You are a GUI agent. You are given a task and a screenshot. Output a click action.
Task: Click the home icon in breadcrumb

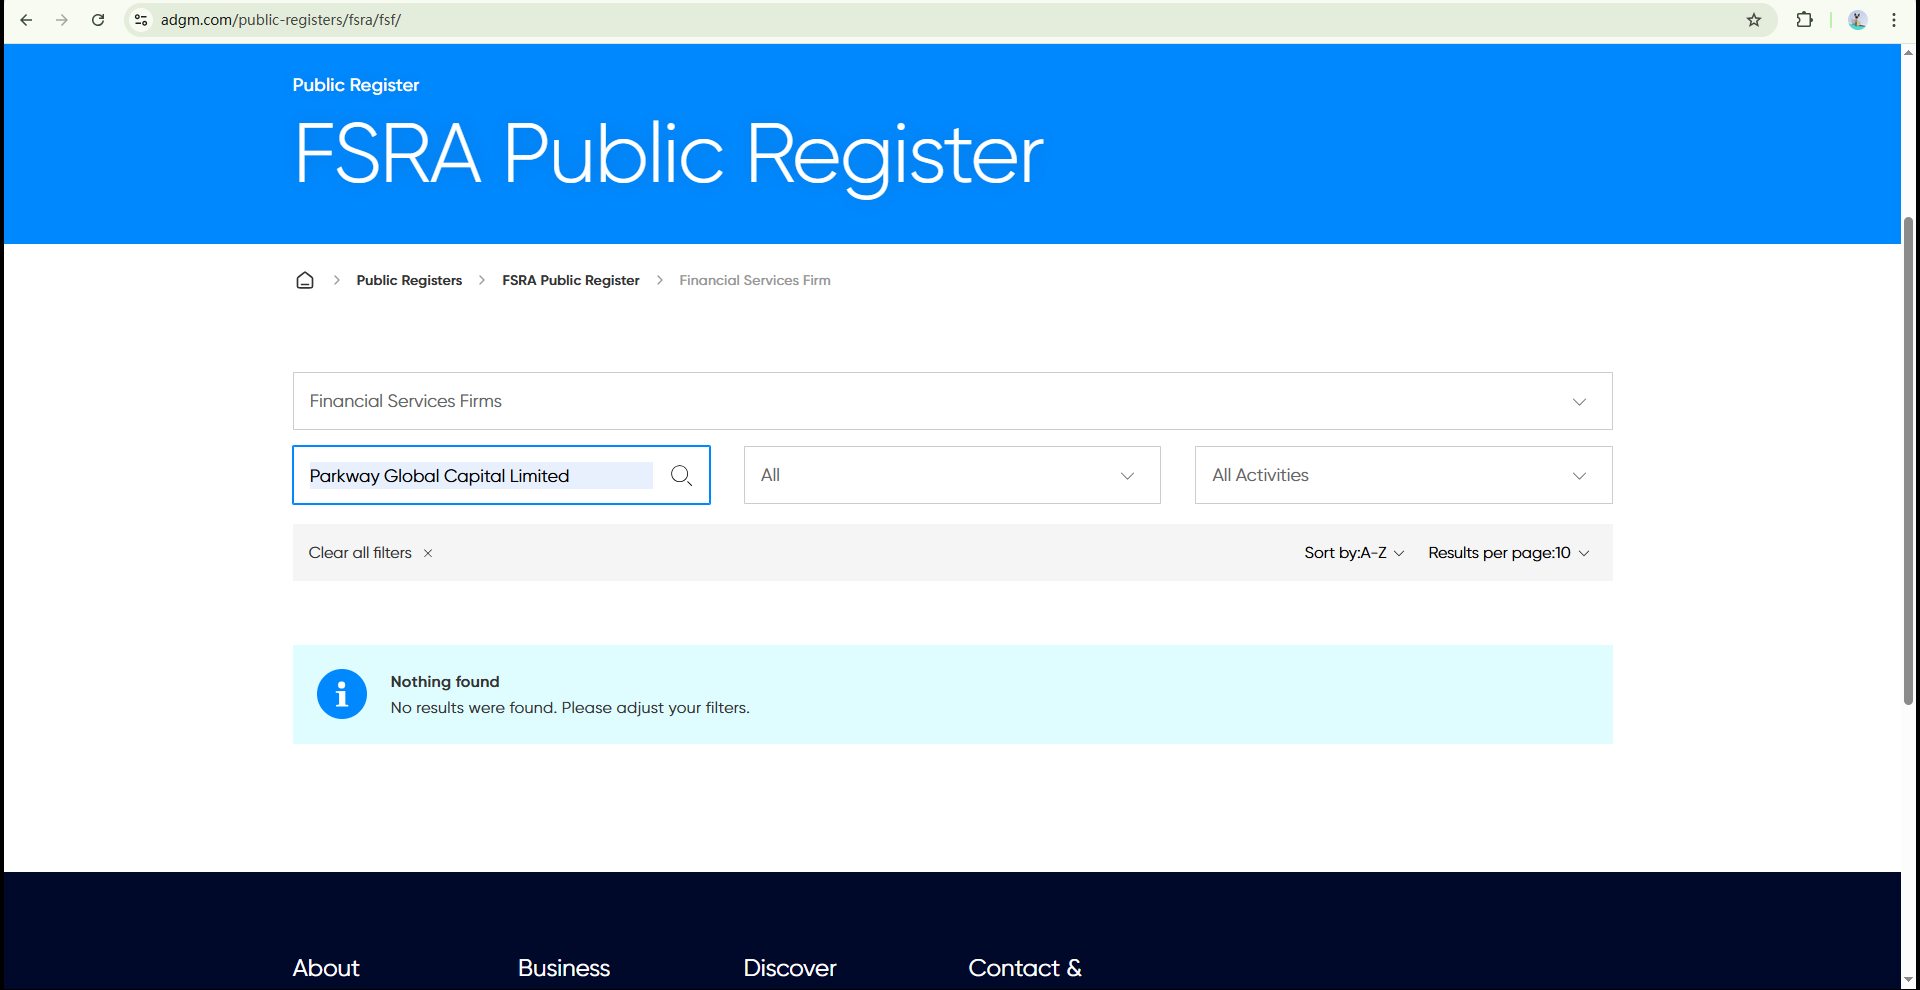click(x=305, y=280)
